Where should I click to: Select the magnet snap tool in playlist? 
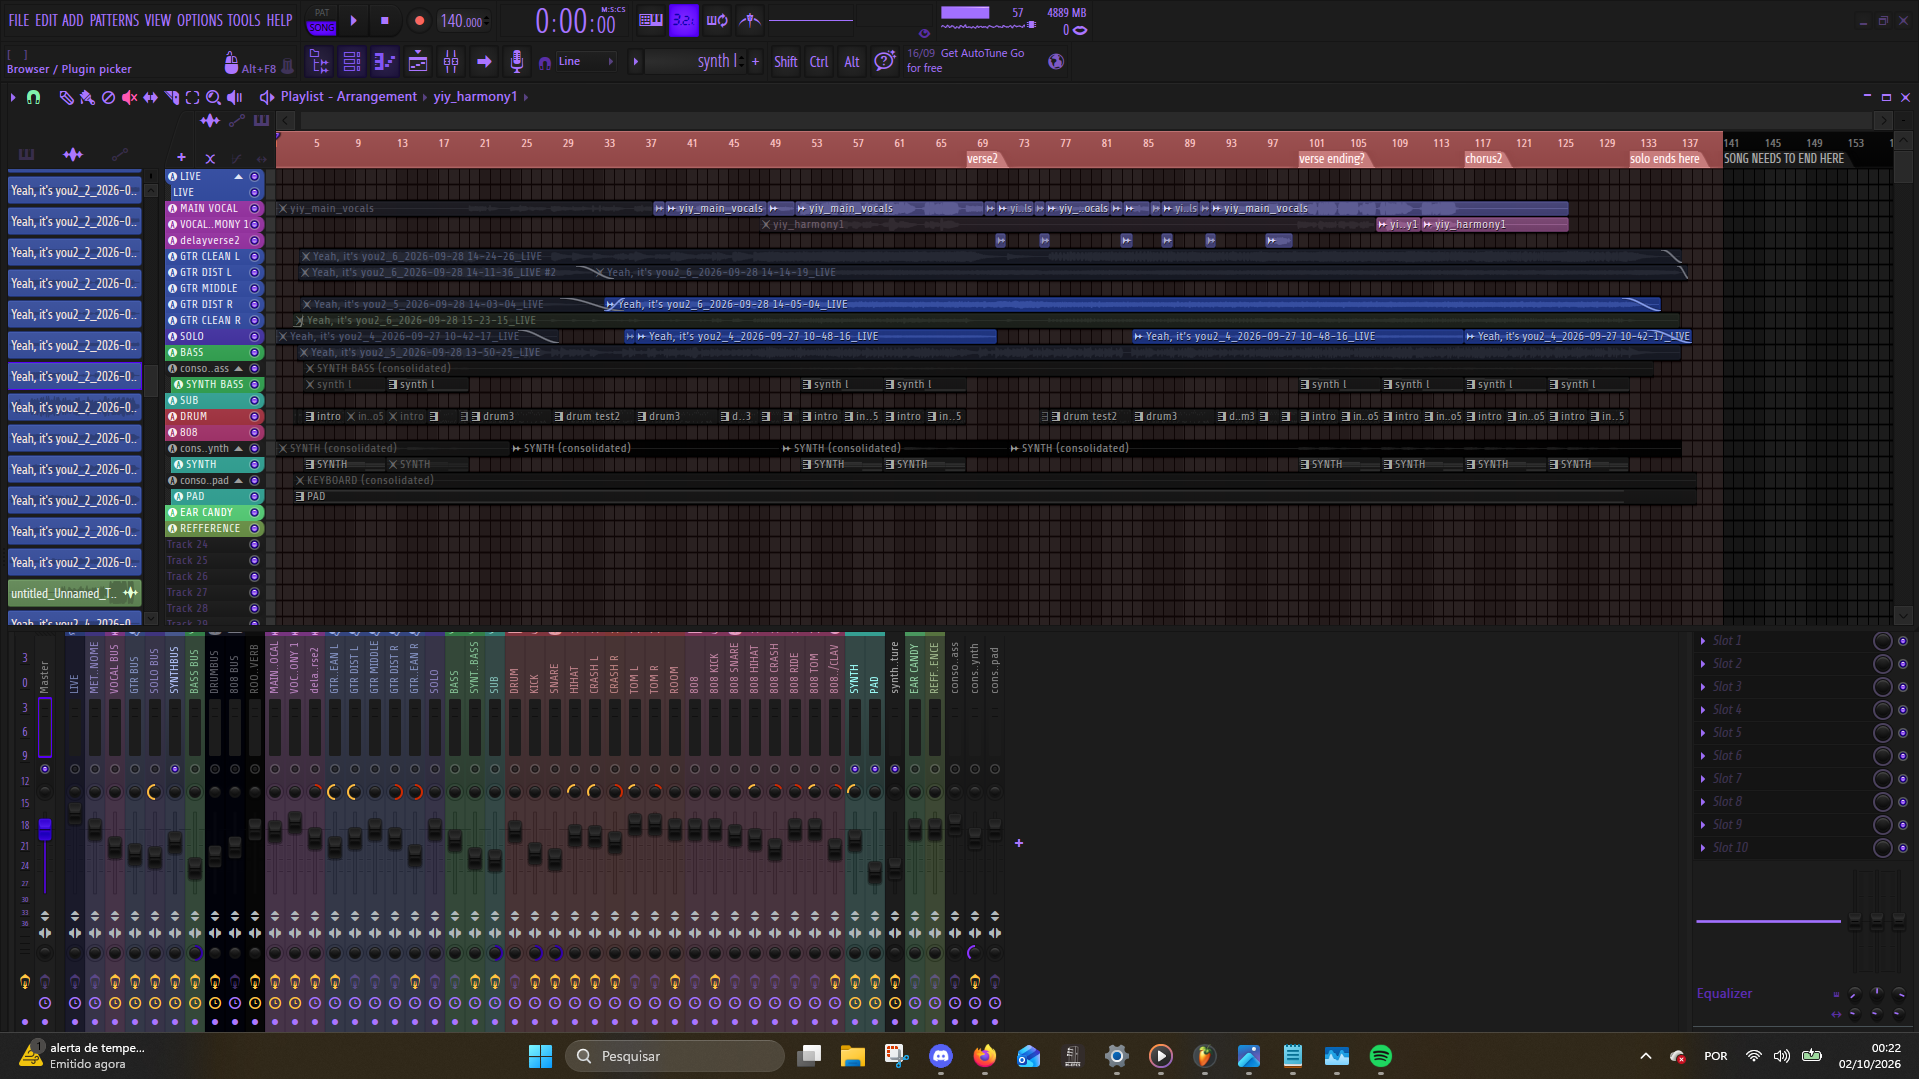tap(33, 97)
